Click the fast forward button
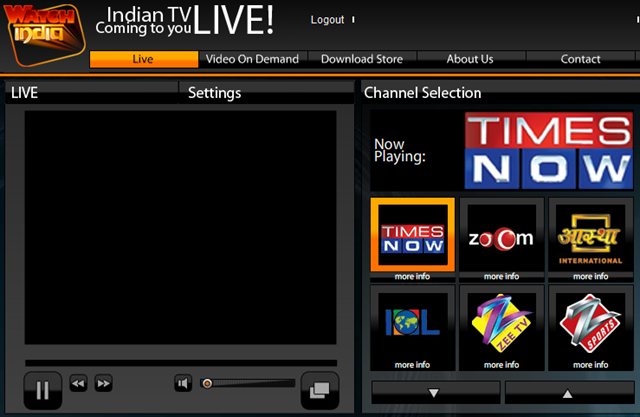 [104, 383]
